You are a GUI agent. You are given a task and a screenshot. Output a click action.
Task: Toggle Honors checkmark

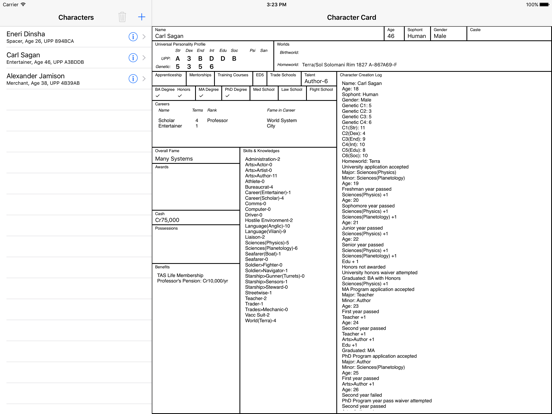pos(180,96)
